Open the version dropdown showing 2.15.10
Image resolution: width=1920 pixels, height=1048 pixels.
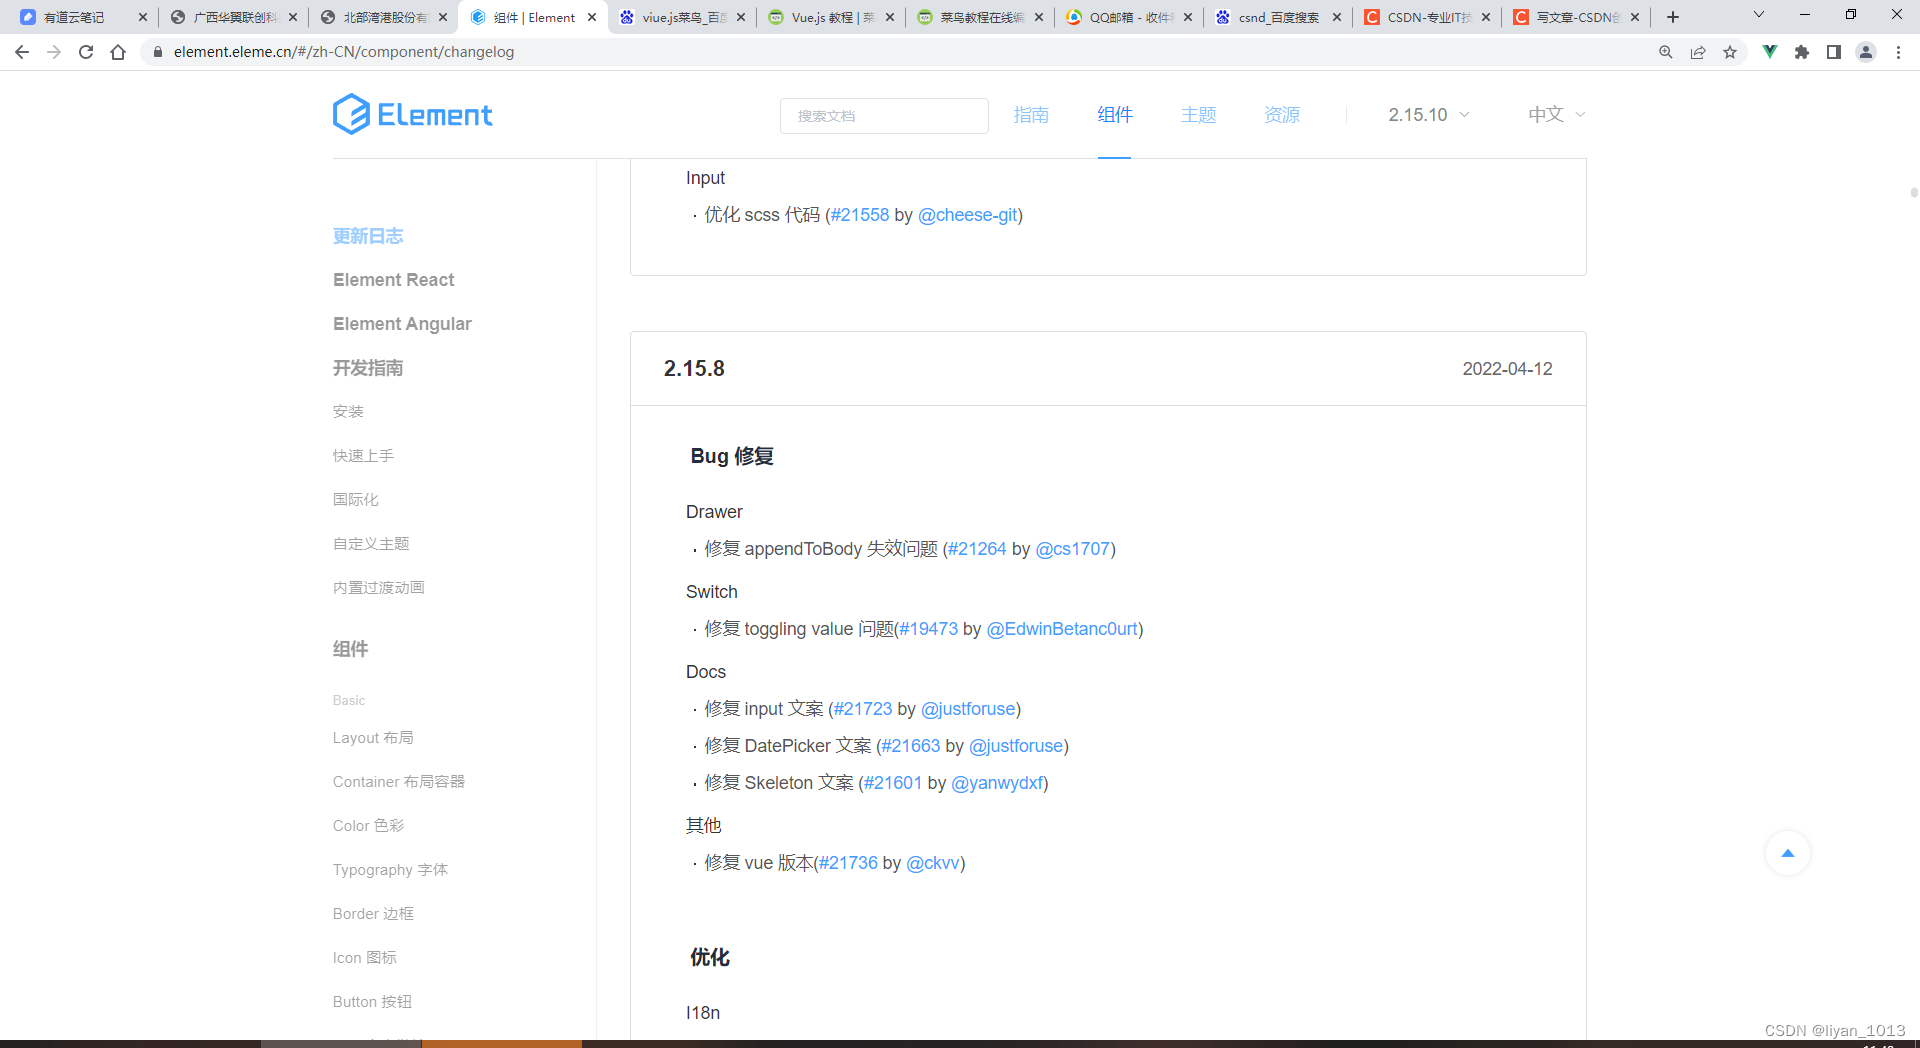1427,114
